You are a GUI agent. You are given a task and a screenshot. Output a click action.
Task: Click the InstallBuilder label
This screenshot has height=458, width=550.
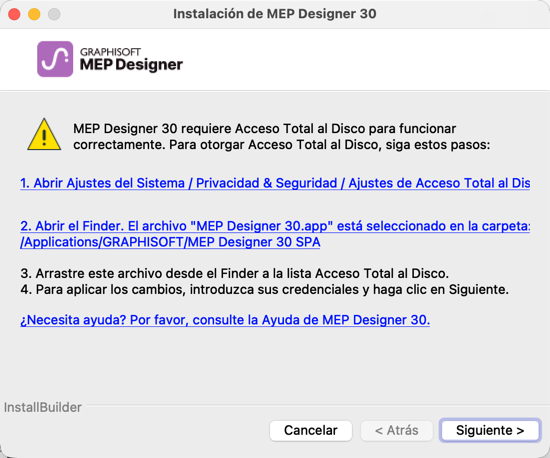click(x=43, y=407)
